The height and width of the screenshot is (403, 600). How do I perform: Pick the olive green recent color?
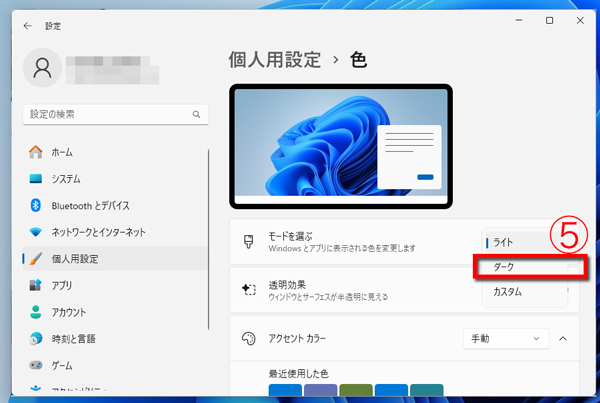(x=355, y=391)
